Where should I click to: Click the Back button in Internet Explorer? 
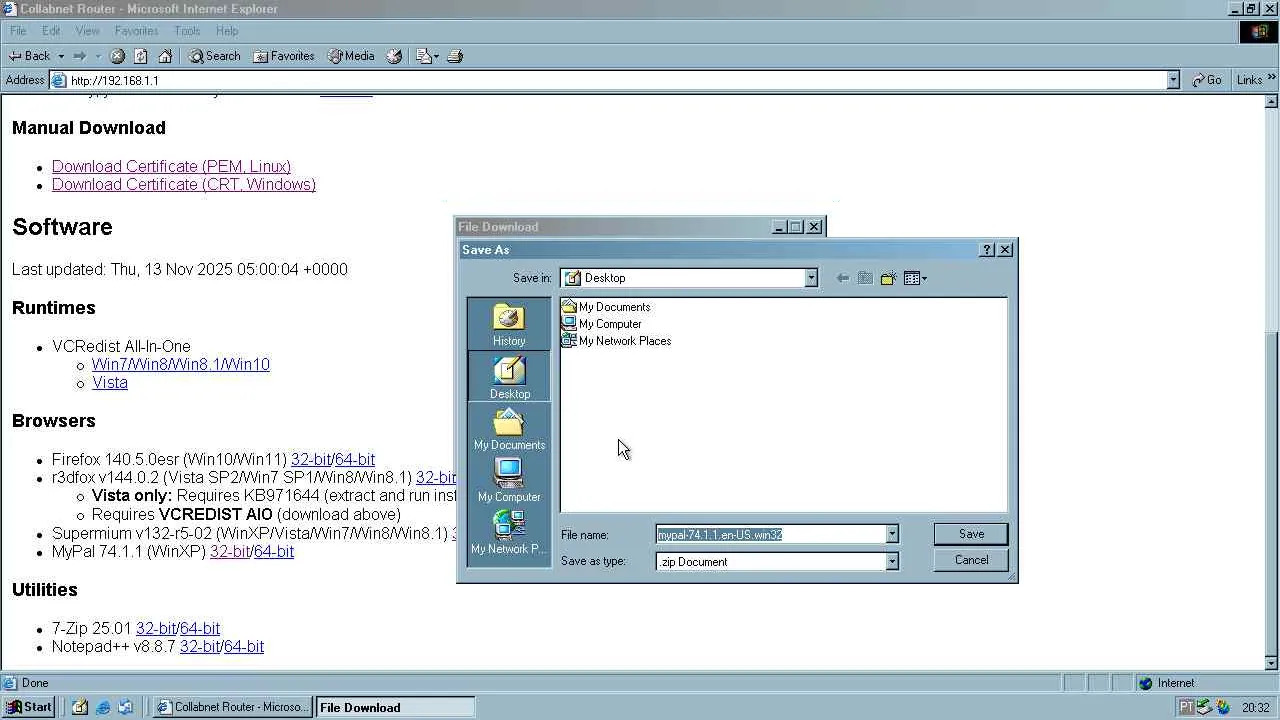[30, 56]
